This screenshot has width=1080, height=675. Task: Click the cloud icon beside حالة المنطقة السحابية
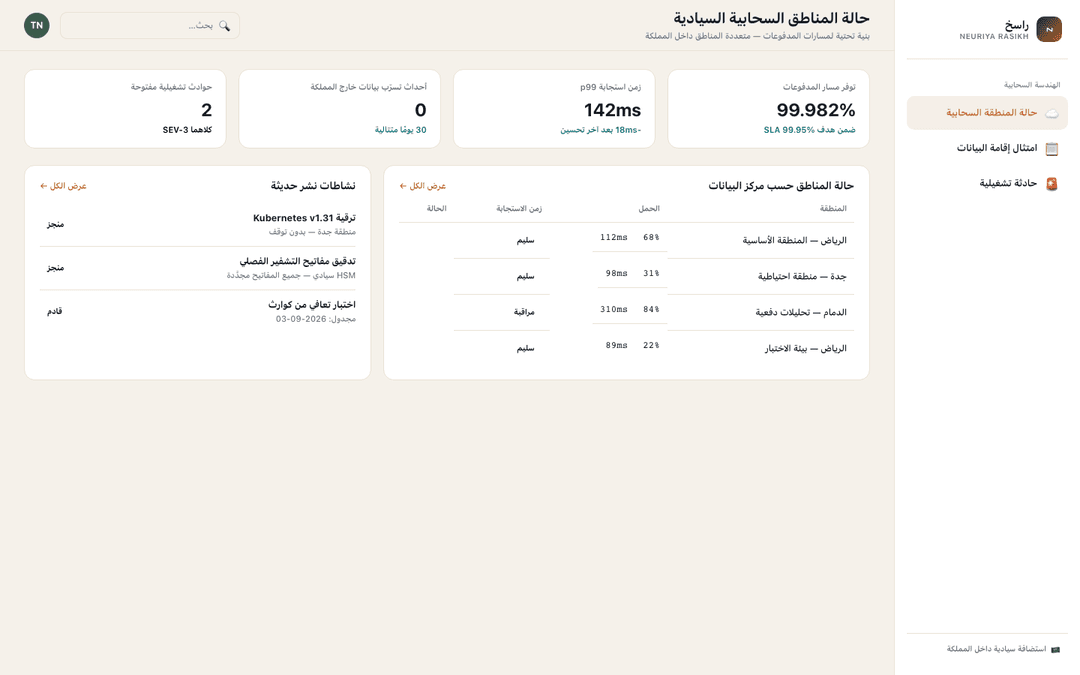click(x=1051, y=113)
